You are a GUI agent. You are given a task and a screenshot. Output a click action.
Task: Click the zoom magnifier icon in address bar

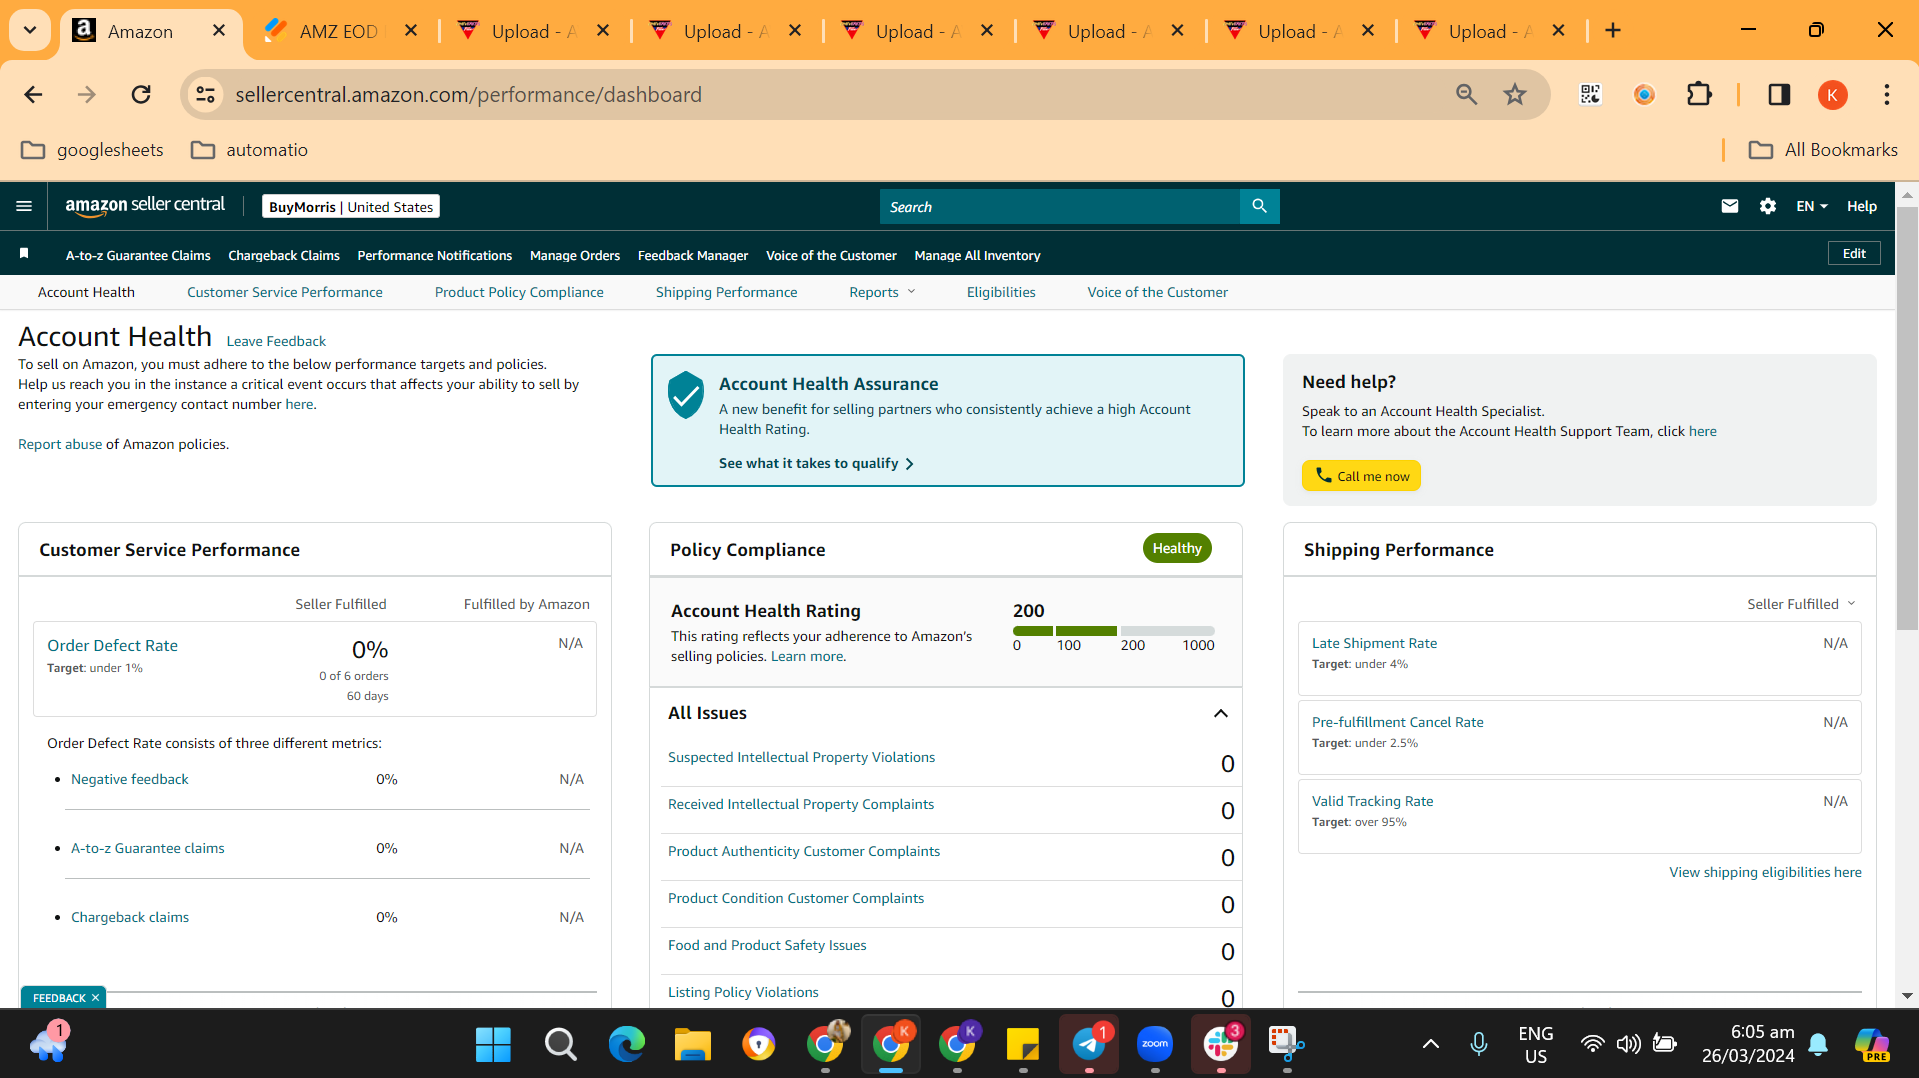point(1466,94)
